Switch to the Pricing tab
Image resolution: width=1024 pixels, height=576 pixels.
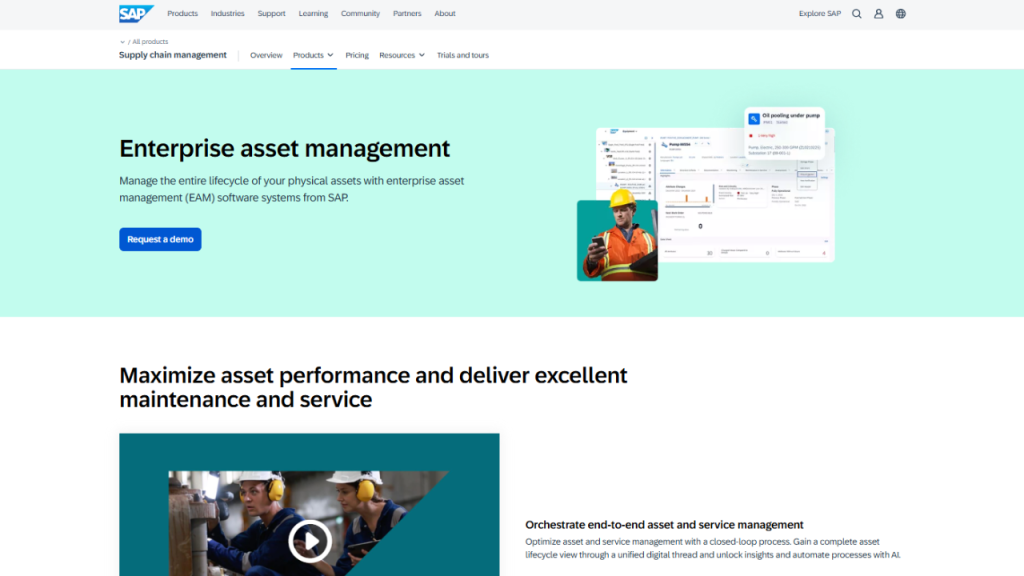pos(357,55)
